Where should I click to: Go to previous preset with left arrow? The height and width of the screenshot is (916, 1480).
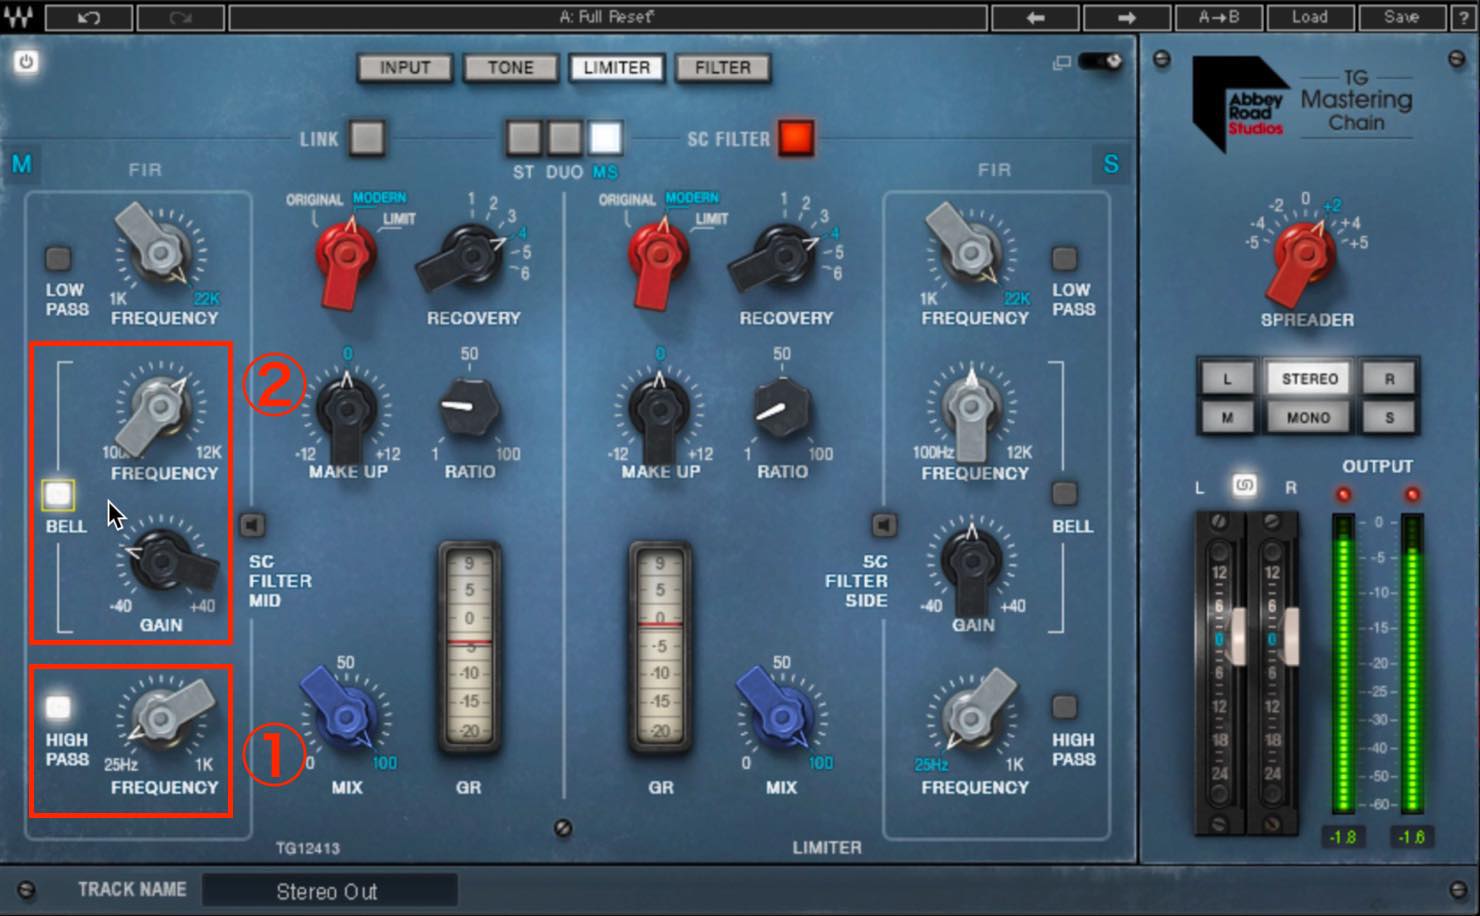(1035, 17)
